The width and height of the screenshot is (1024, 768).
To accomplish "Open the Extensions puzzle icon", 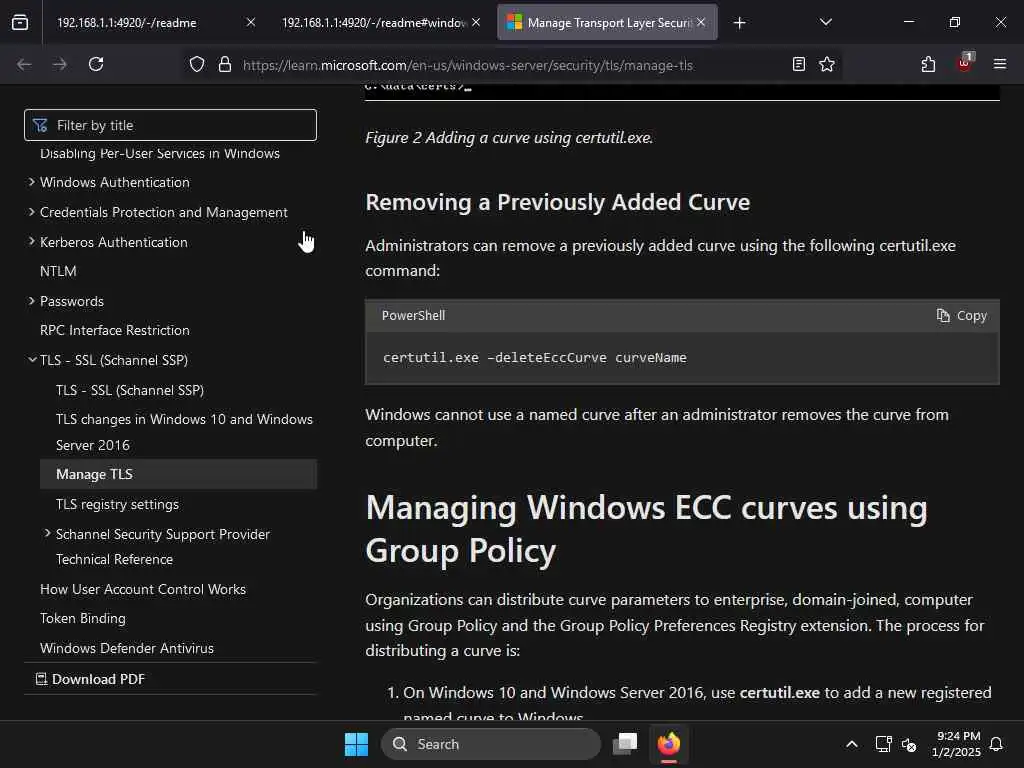I will (928, 64).
